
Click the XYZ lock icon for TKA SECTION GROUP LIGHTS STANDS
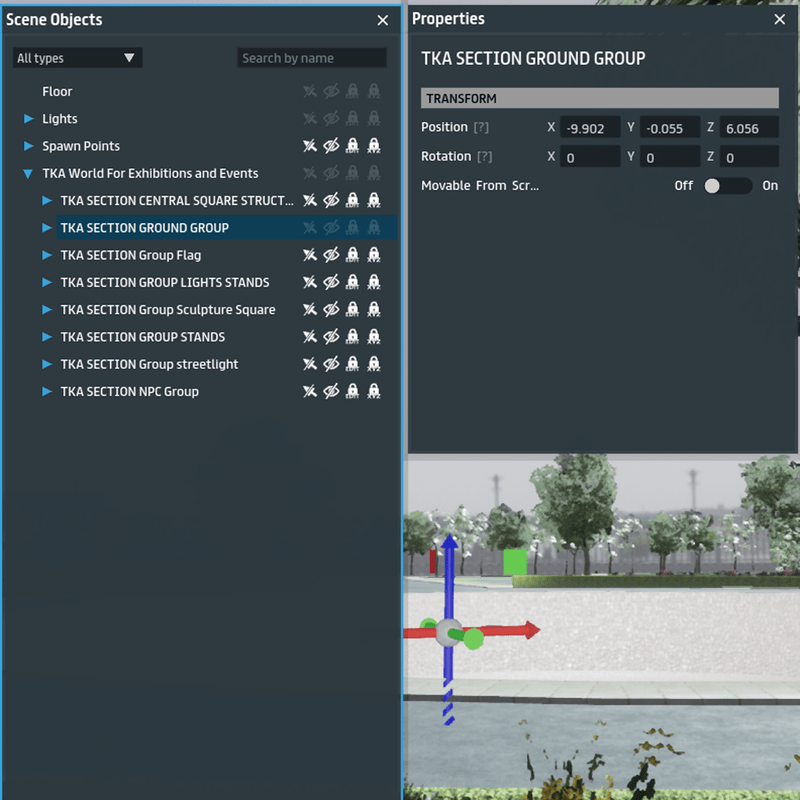pyautogui.click(x=374, y=282)
